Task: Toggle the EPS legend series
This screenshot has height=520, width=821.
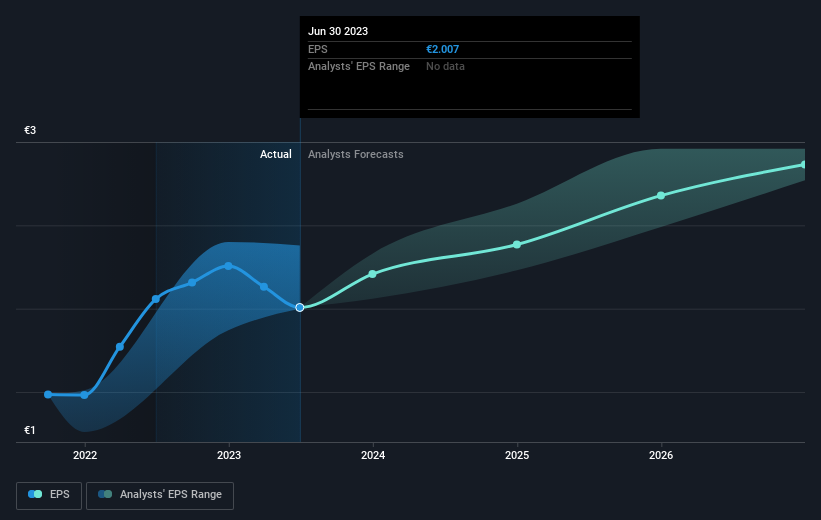Action: tap(49, 495)
